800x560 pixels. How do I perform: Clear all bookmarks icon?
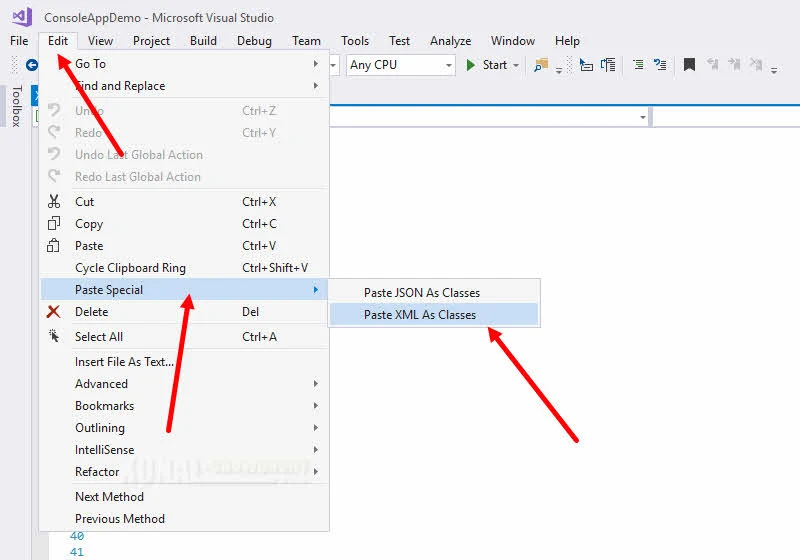[x=756, y=65]
